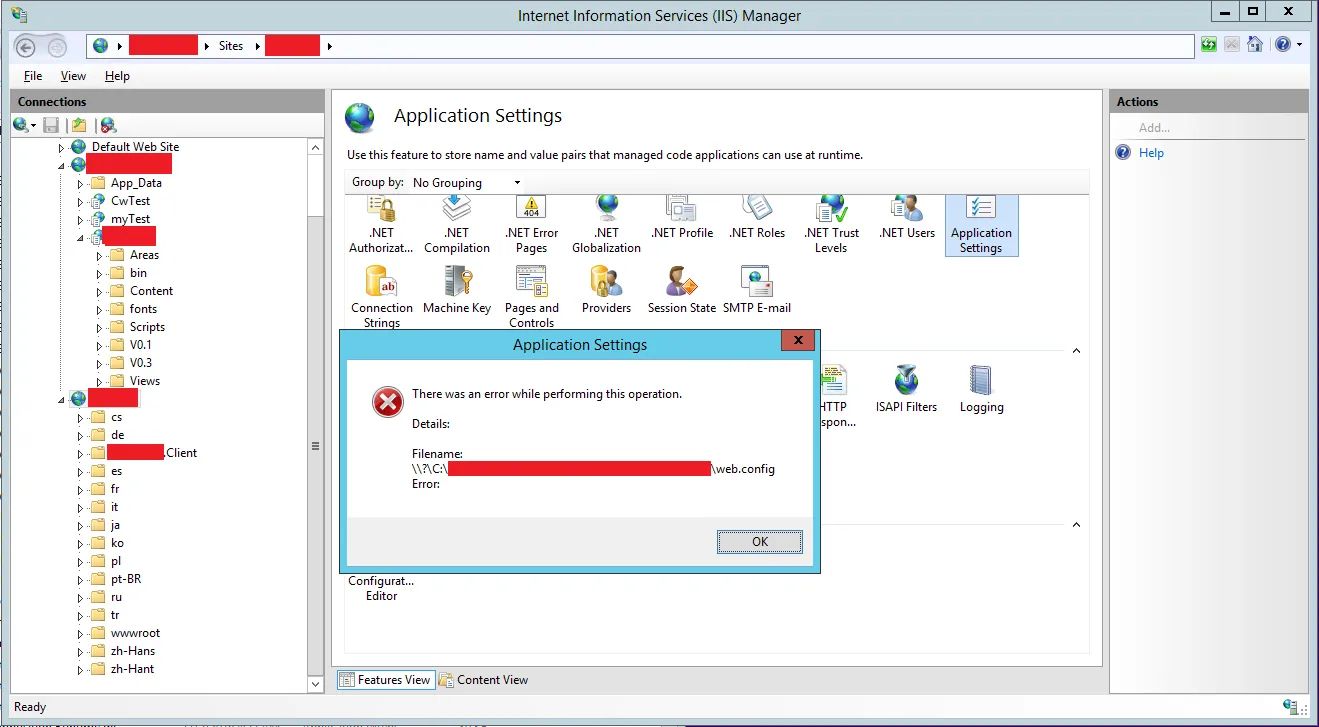Open the Session State feature
Screen dimensions: 1319x727
coord(682,292)
